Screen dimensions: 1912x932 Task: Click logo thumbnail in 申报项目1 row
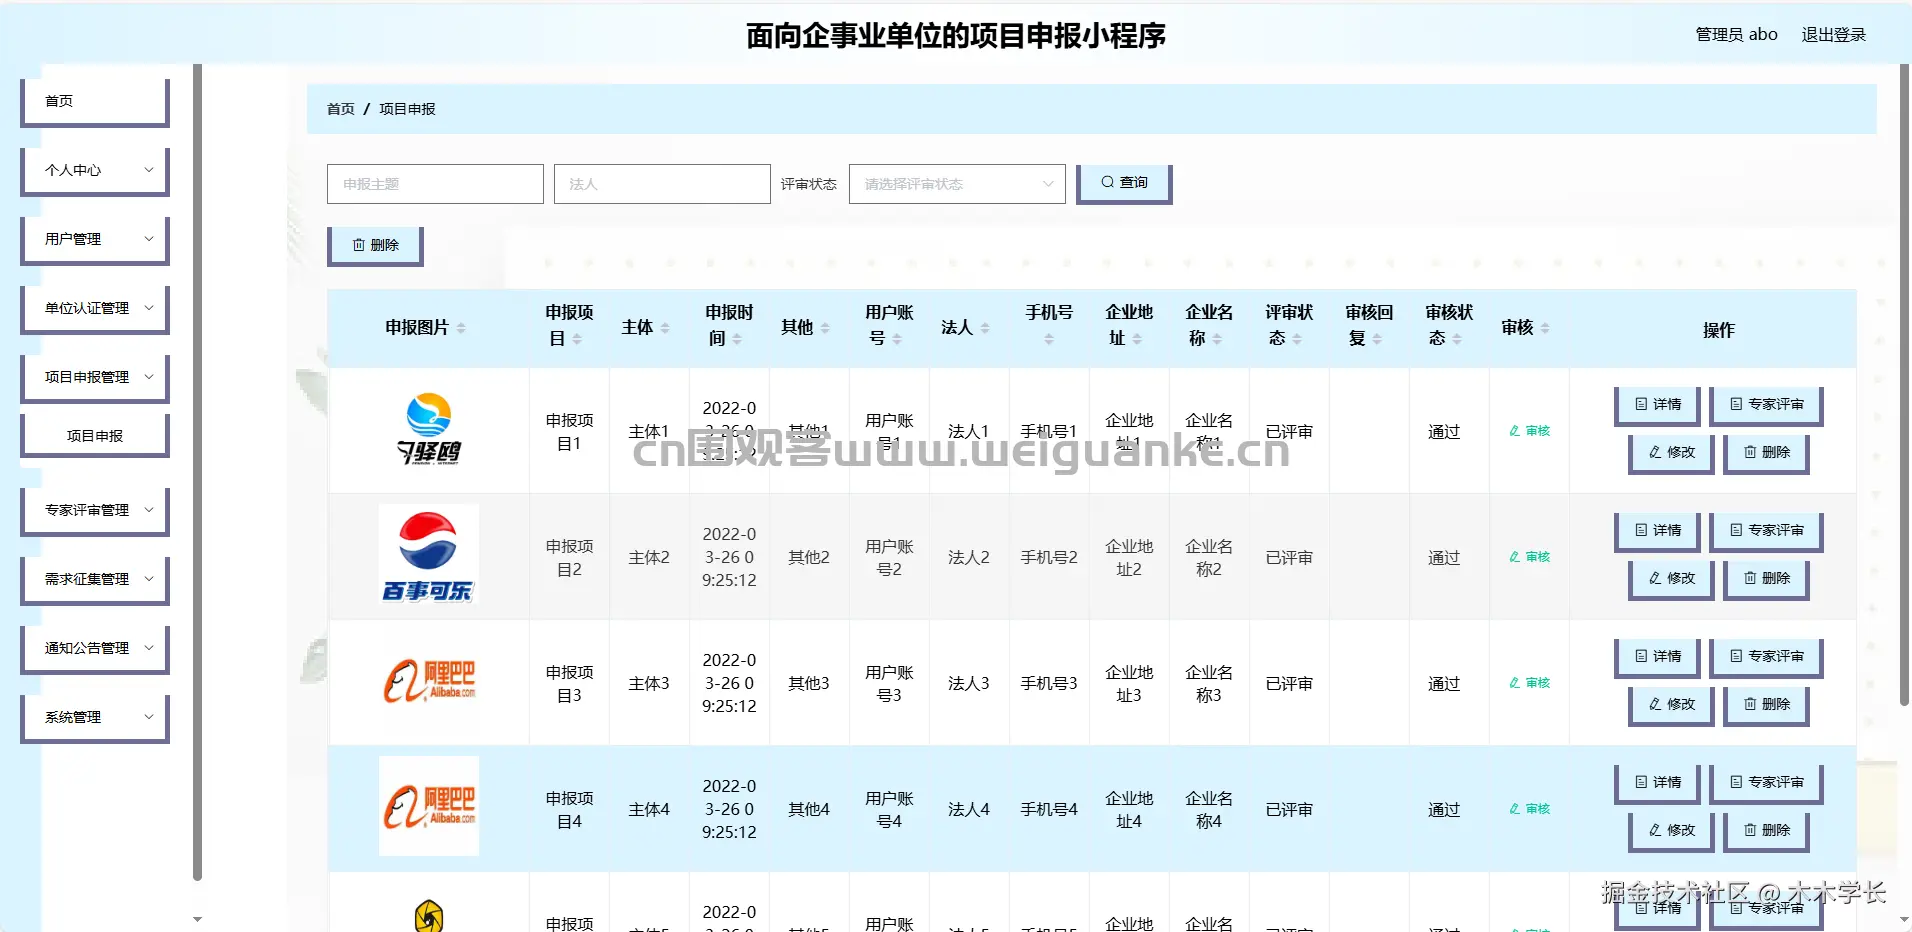pyautogui.click(x=429, y=429)
